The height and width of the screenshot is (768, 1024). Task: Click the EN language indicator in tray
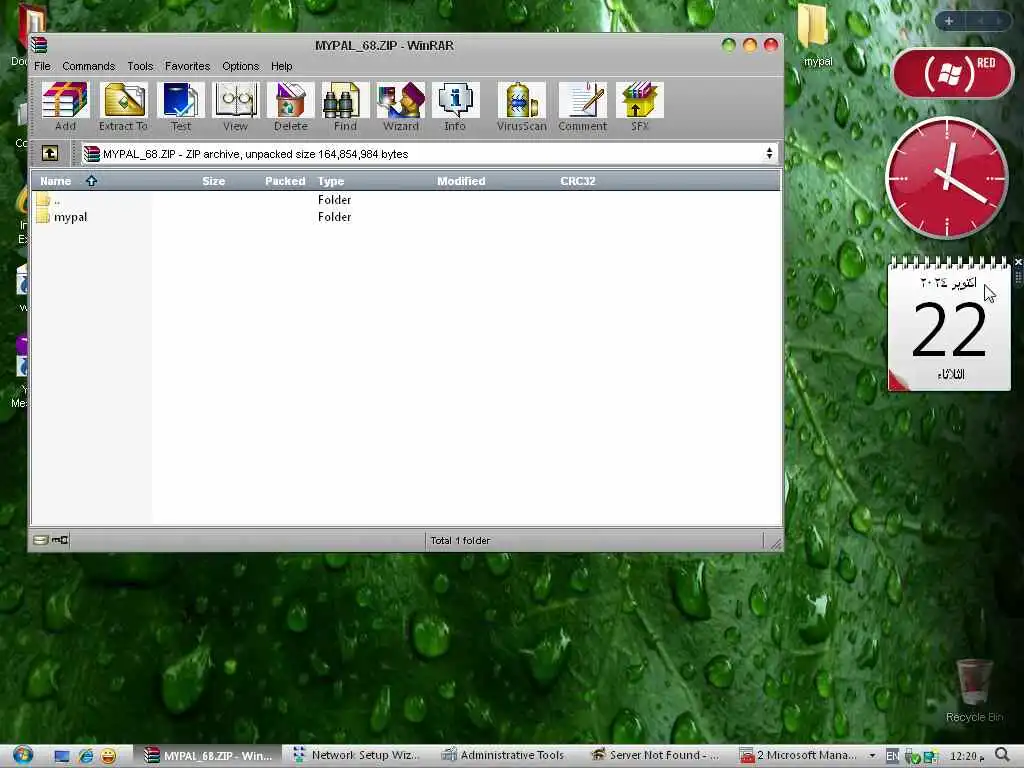coord(892,756)
